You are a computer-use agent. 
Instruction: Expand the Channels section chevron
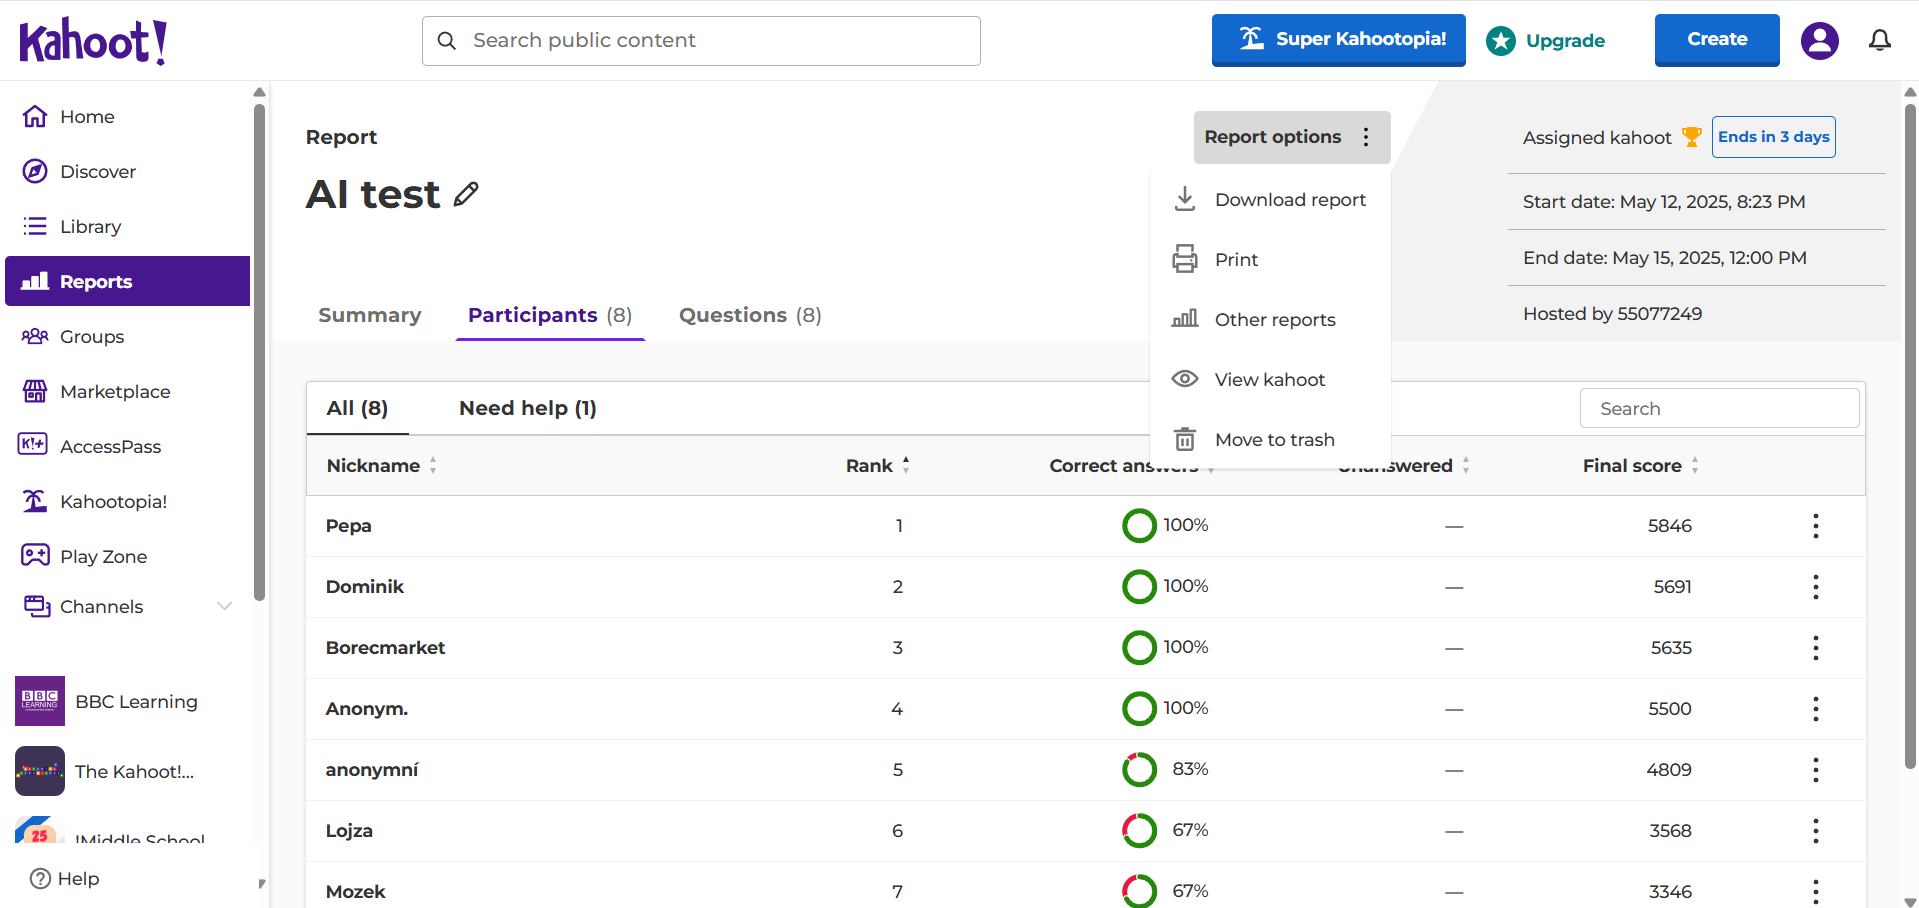click(224, 606)
